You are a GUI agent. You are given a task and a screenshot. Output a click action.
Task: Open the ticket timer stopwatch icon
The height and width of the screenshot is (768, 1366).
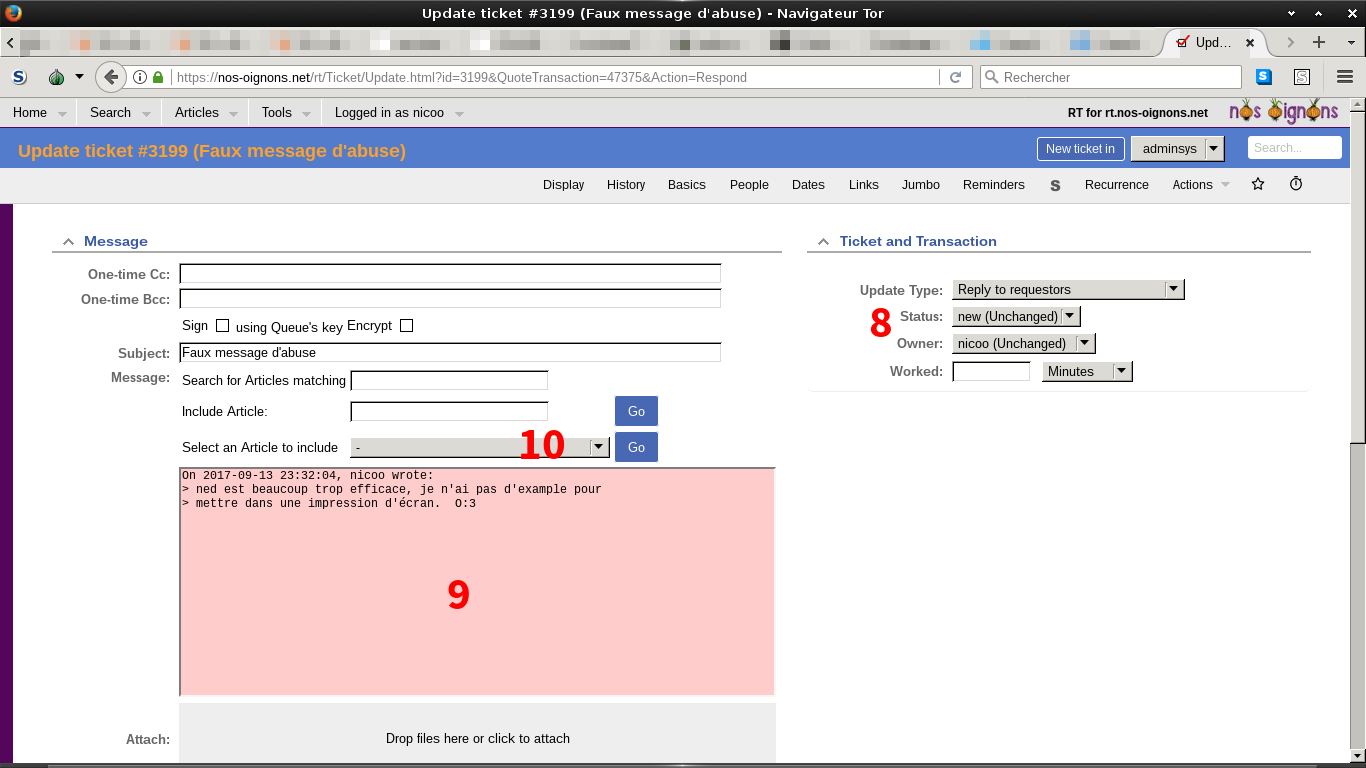(x=1296, y=184)
